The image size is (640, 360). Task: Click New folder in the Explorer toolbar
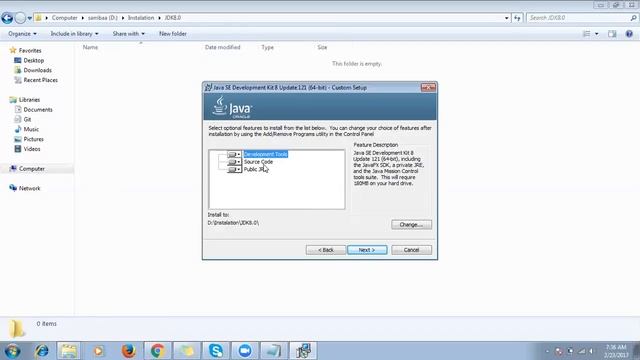point(173,34)
